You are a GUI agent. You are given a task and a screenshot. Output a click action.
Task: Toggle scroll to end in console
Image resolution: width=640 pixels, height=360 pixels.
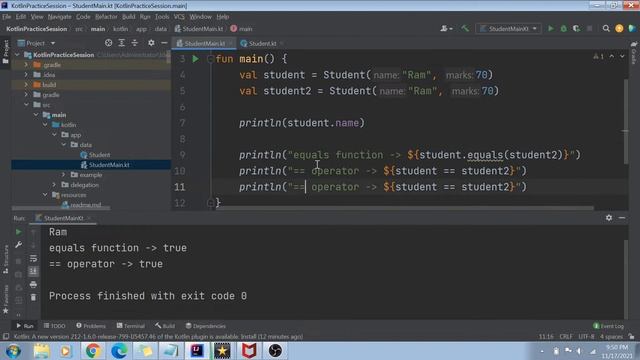click(x=33, y=271)
